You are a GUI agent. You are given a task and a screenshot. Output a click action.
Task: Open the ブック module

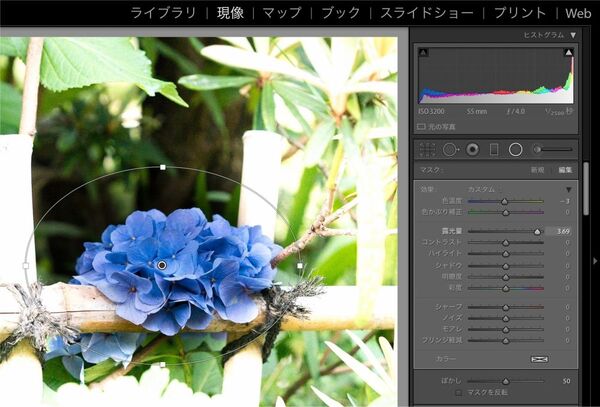[x=341, y=13]
